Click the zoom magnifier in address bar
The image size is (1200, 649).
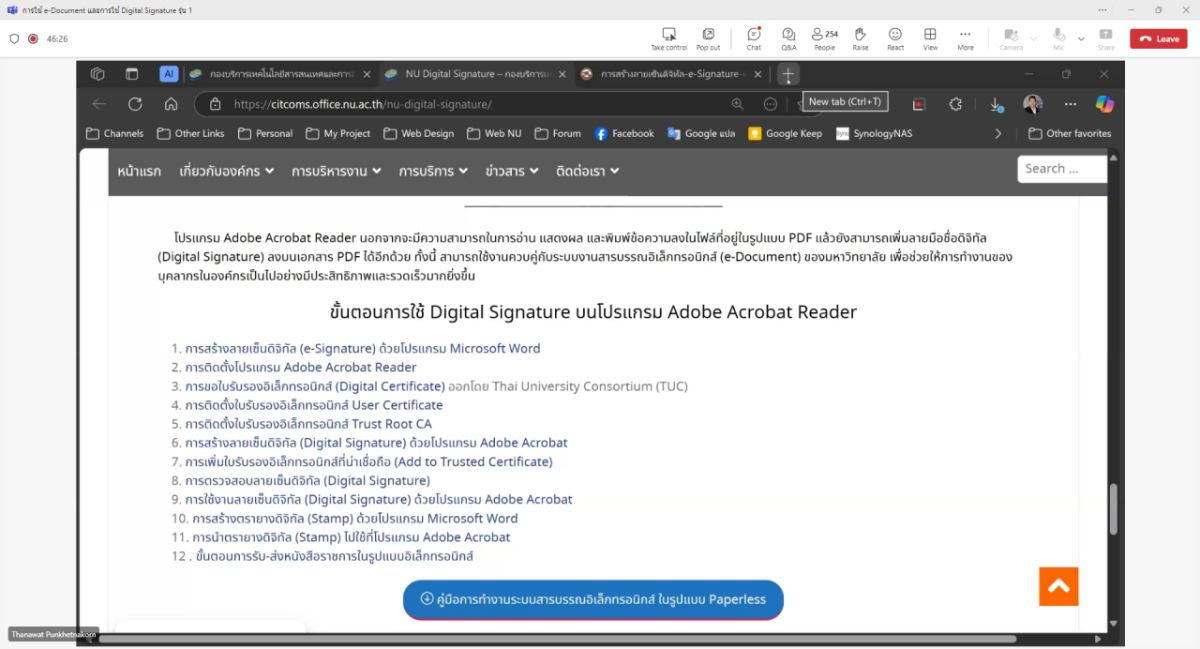coord(737,104)
